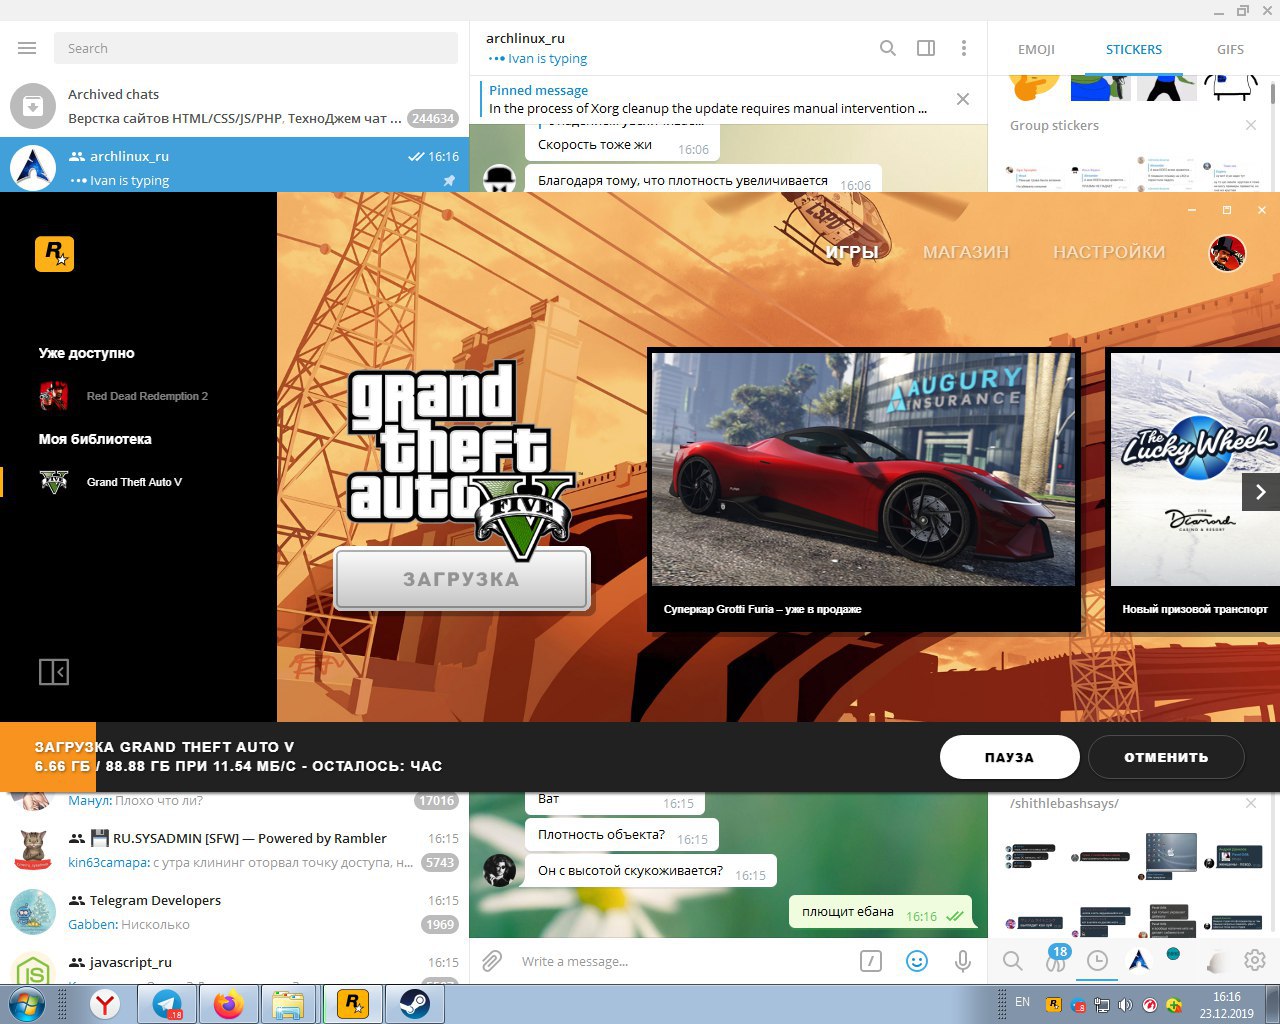The width and height of the screenshot is (1280, 1024).
Task: Open Rockstar account avatar menu
Action: (1227, 253)
